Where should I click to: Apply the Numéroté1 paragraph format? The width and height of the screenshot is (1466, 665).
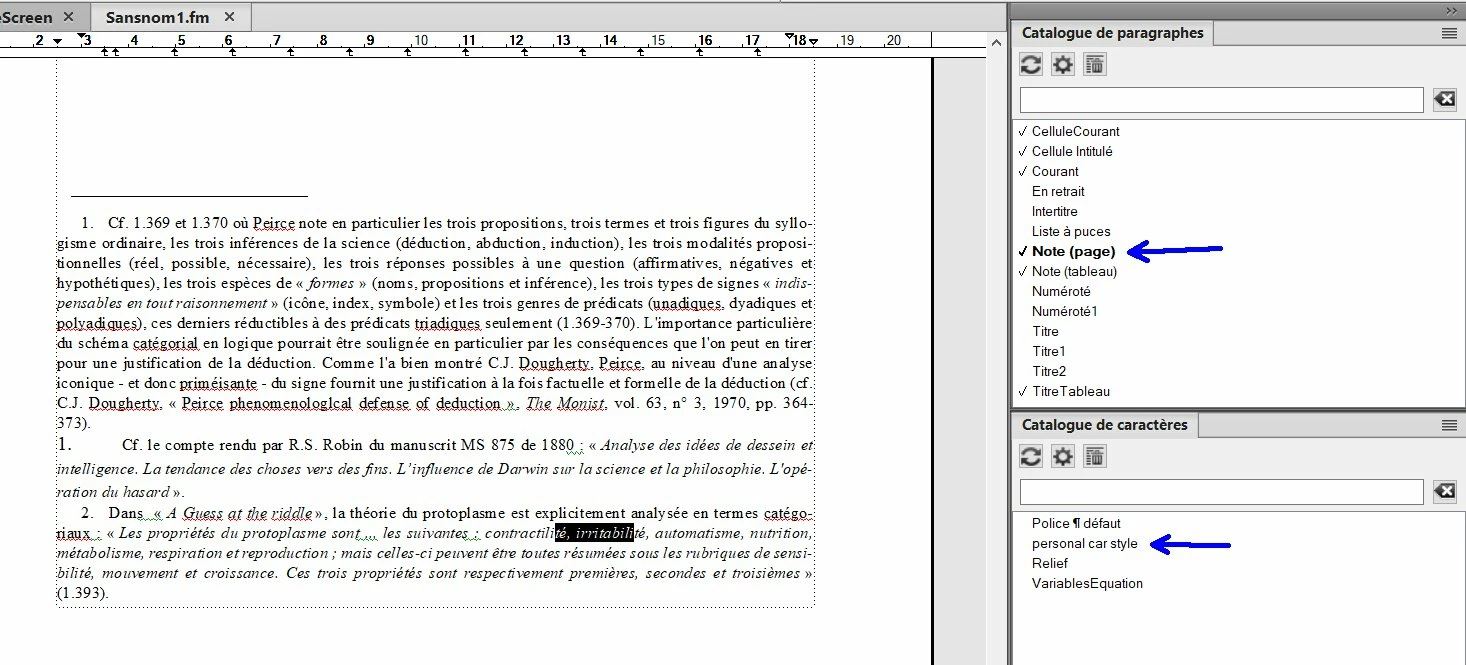1064,311
